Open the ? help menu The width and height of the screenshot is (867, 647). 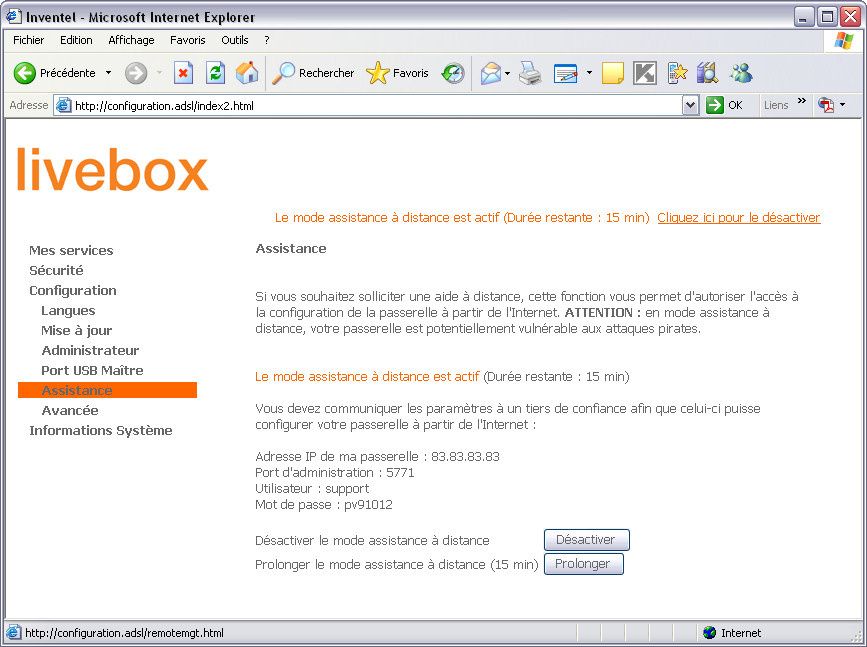coord(267,40)
